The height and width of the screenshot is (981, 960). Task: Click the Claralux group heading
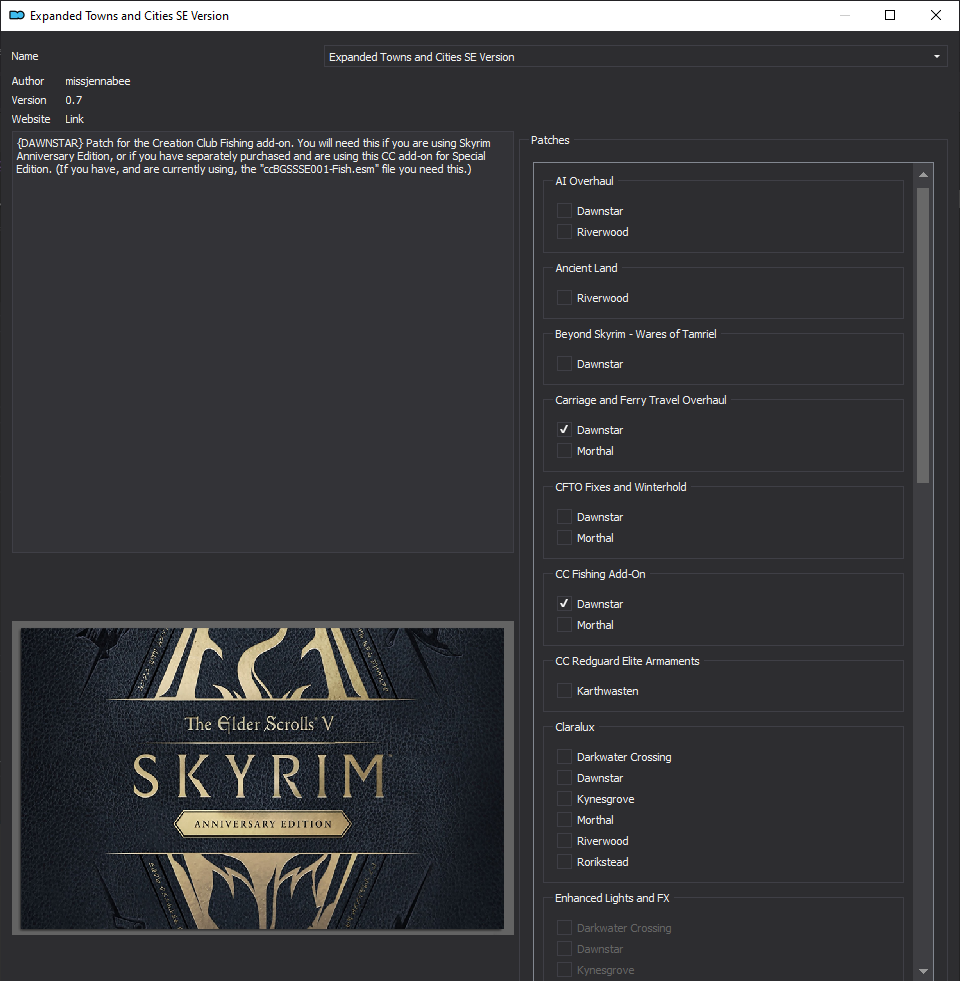574,727
